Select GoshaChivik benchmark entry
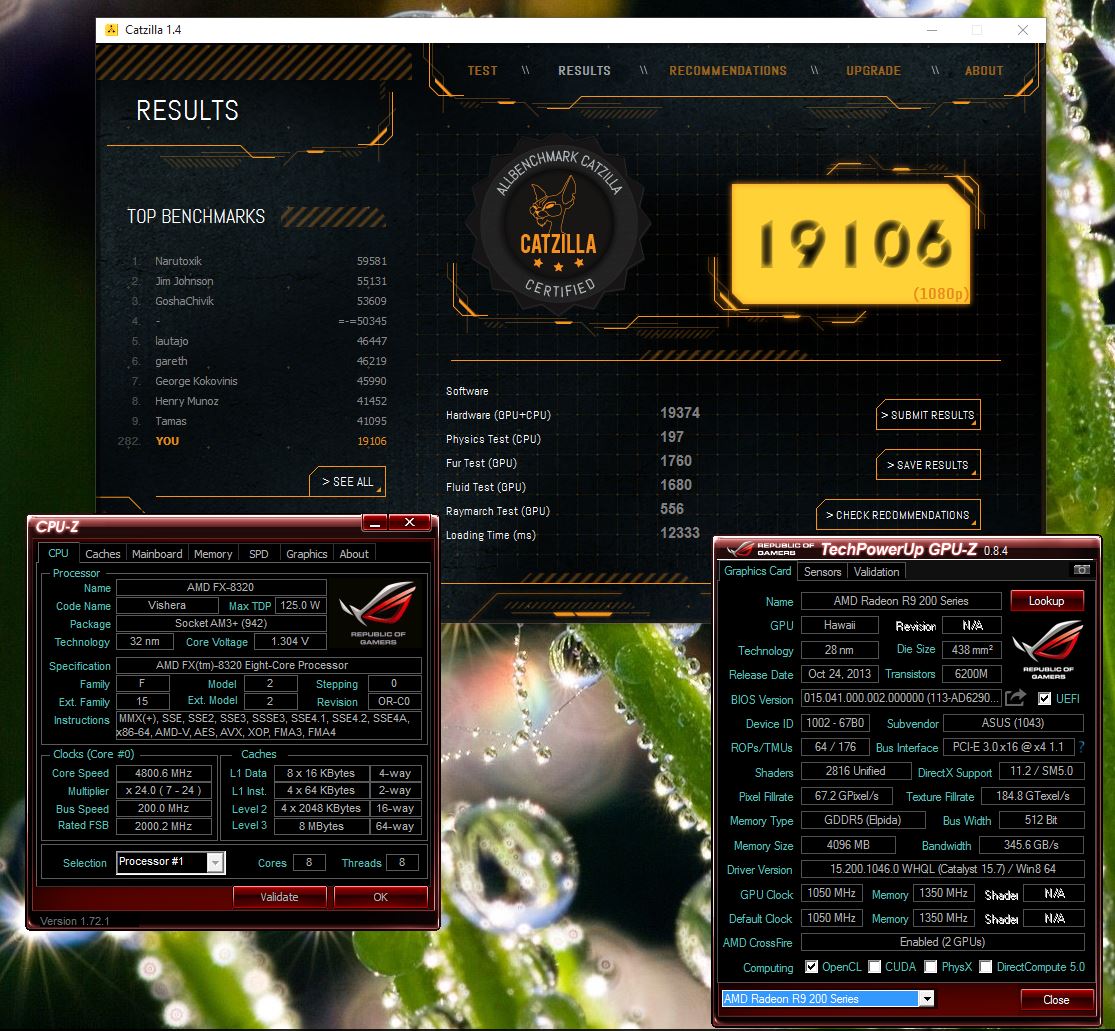 [259, 301]
